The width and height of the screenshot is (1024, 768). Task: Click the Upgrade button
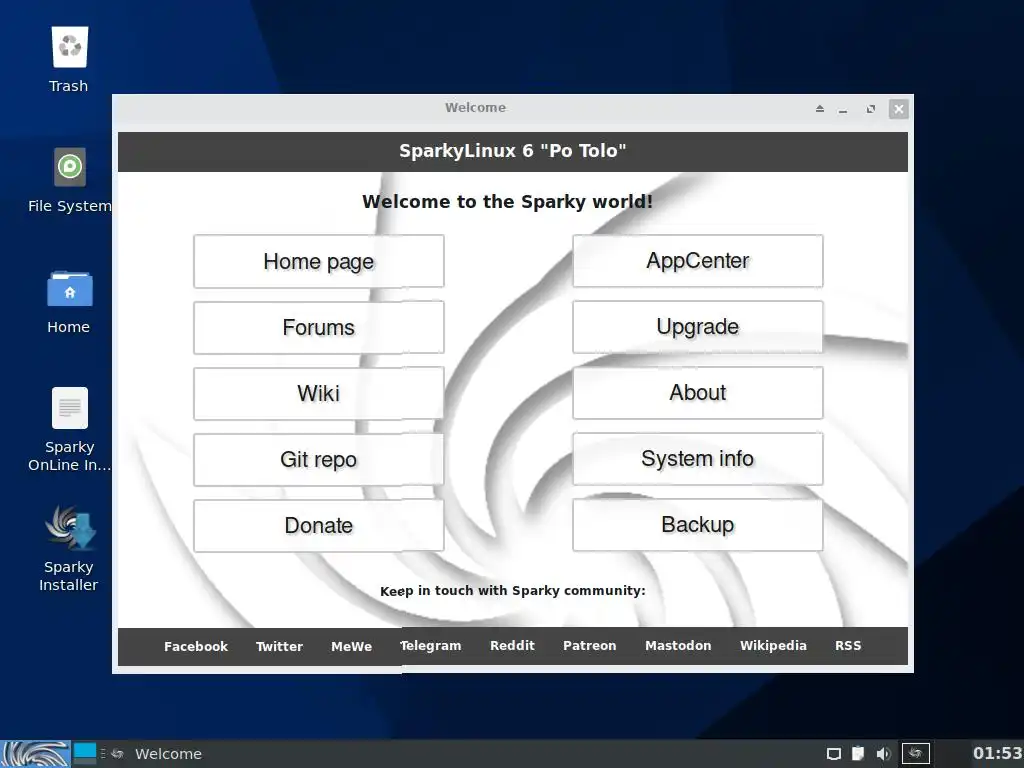[x=698, y=327]
